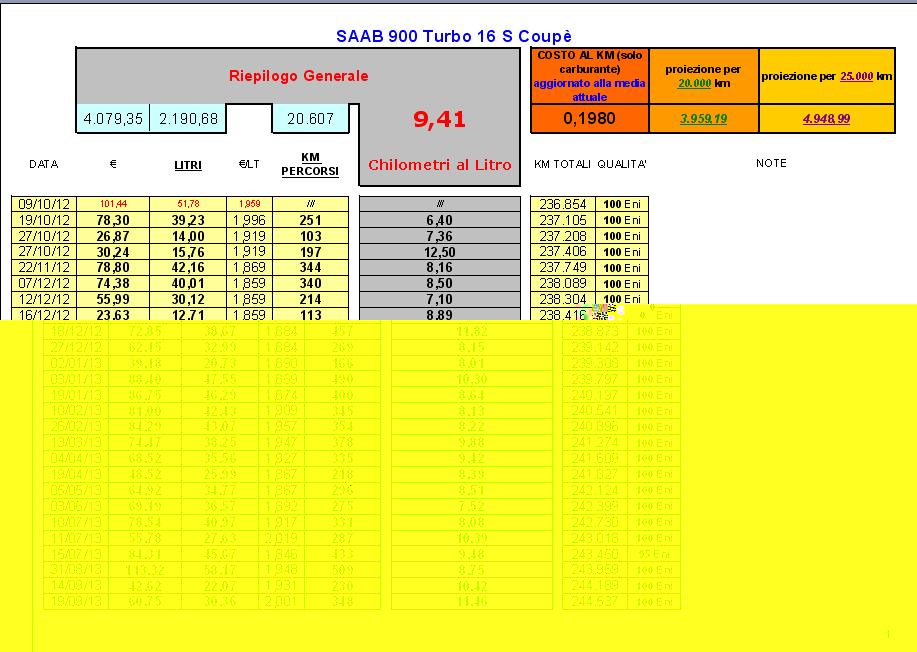This screenshot has height=652, width=917.
Task: Select the amount cell 26,87
Action: point(113,236)
